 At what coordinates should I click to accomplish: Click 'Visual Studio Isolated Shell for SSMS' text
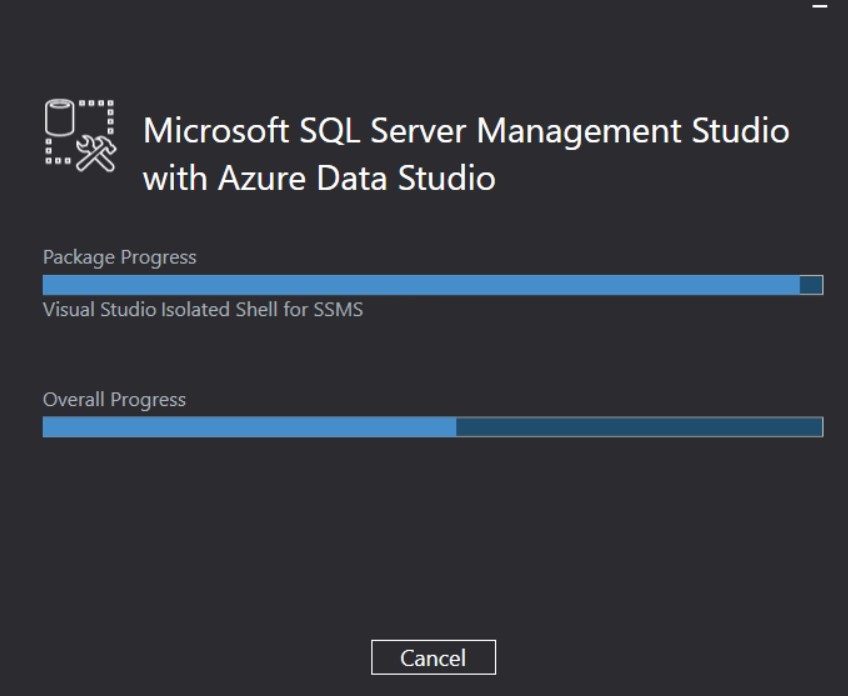tap(203, 309)
